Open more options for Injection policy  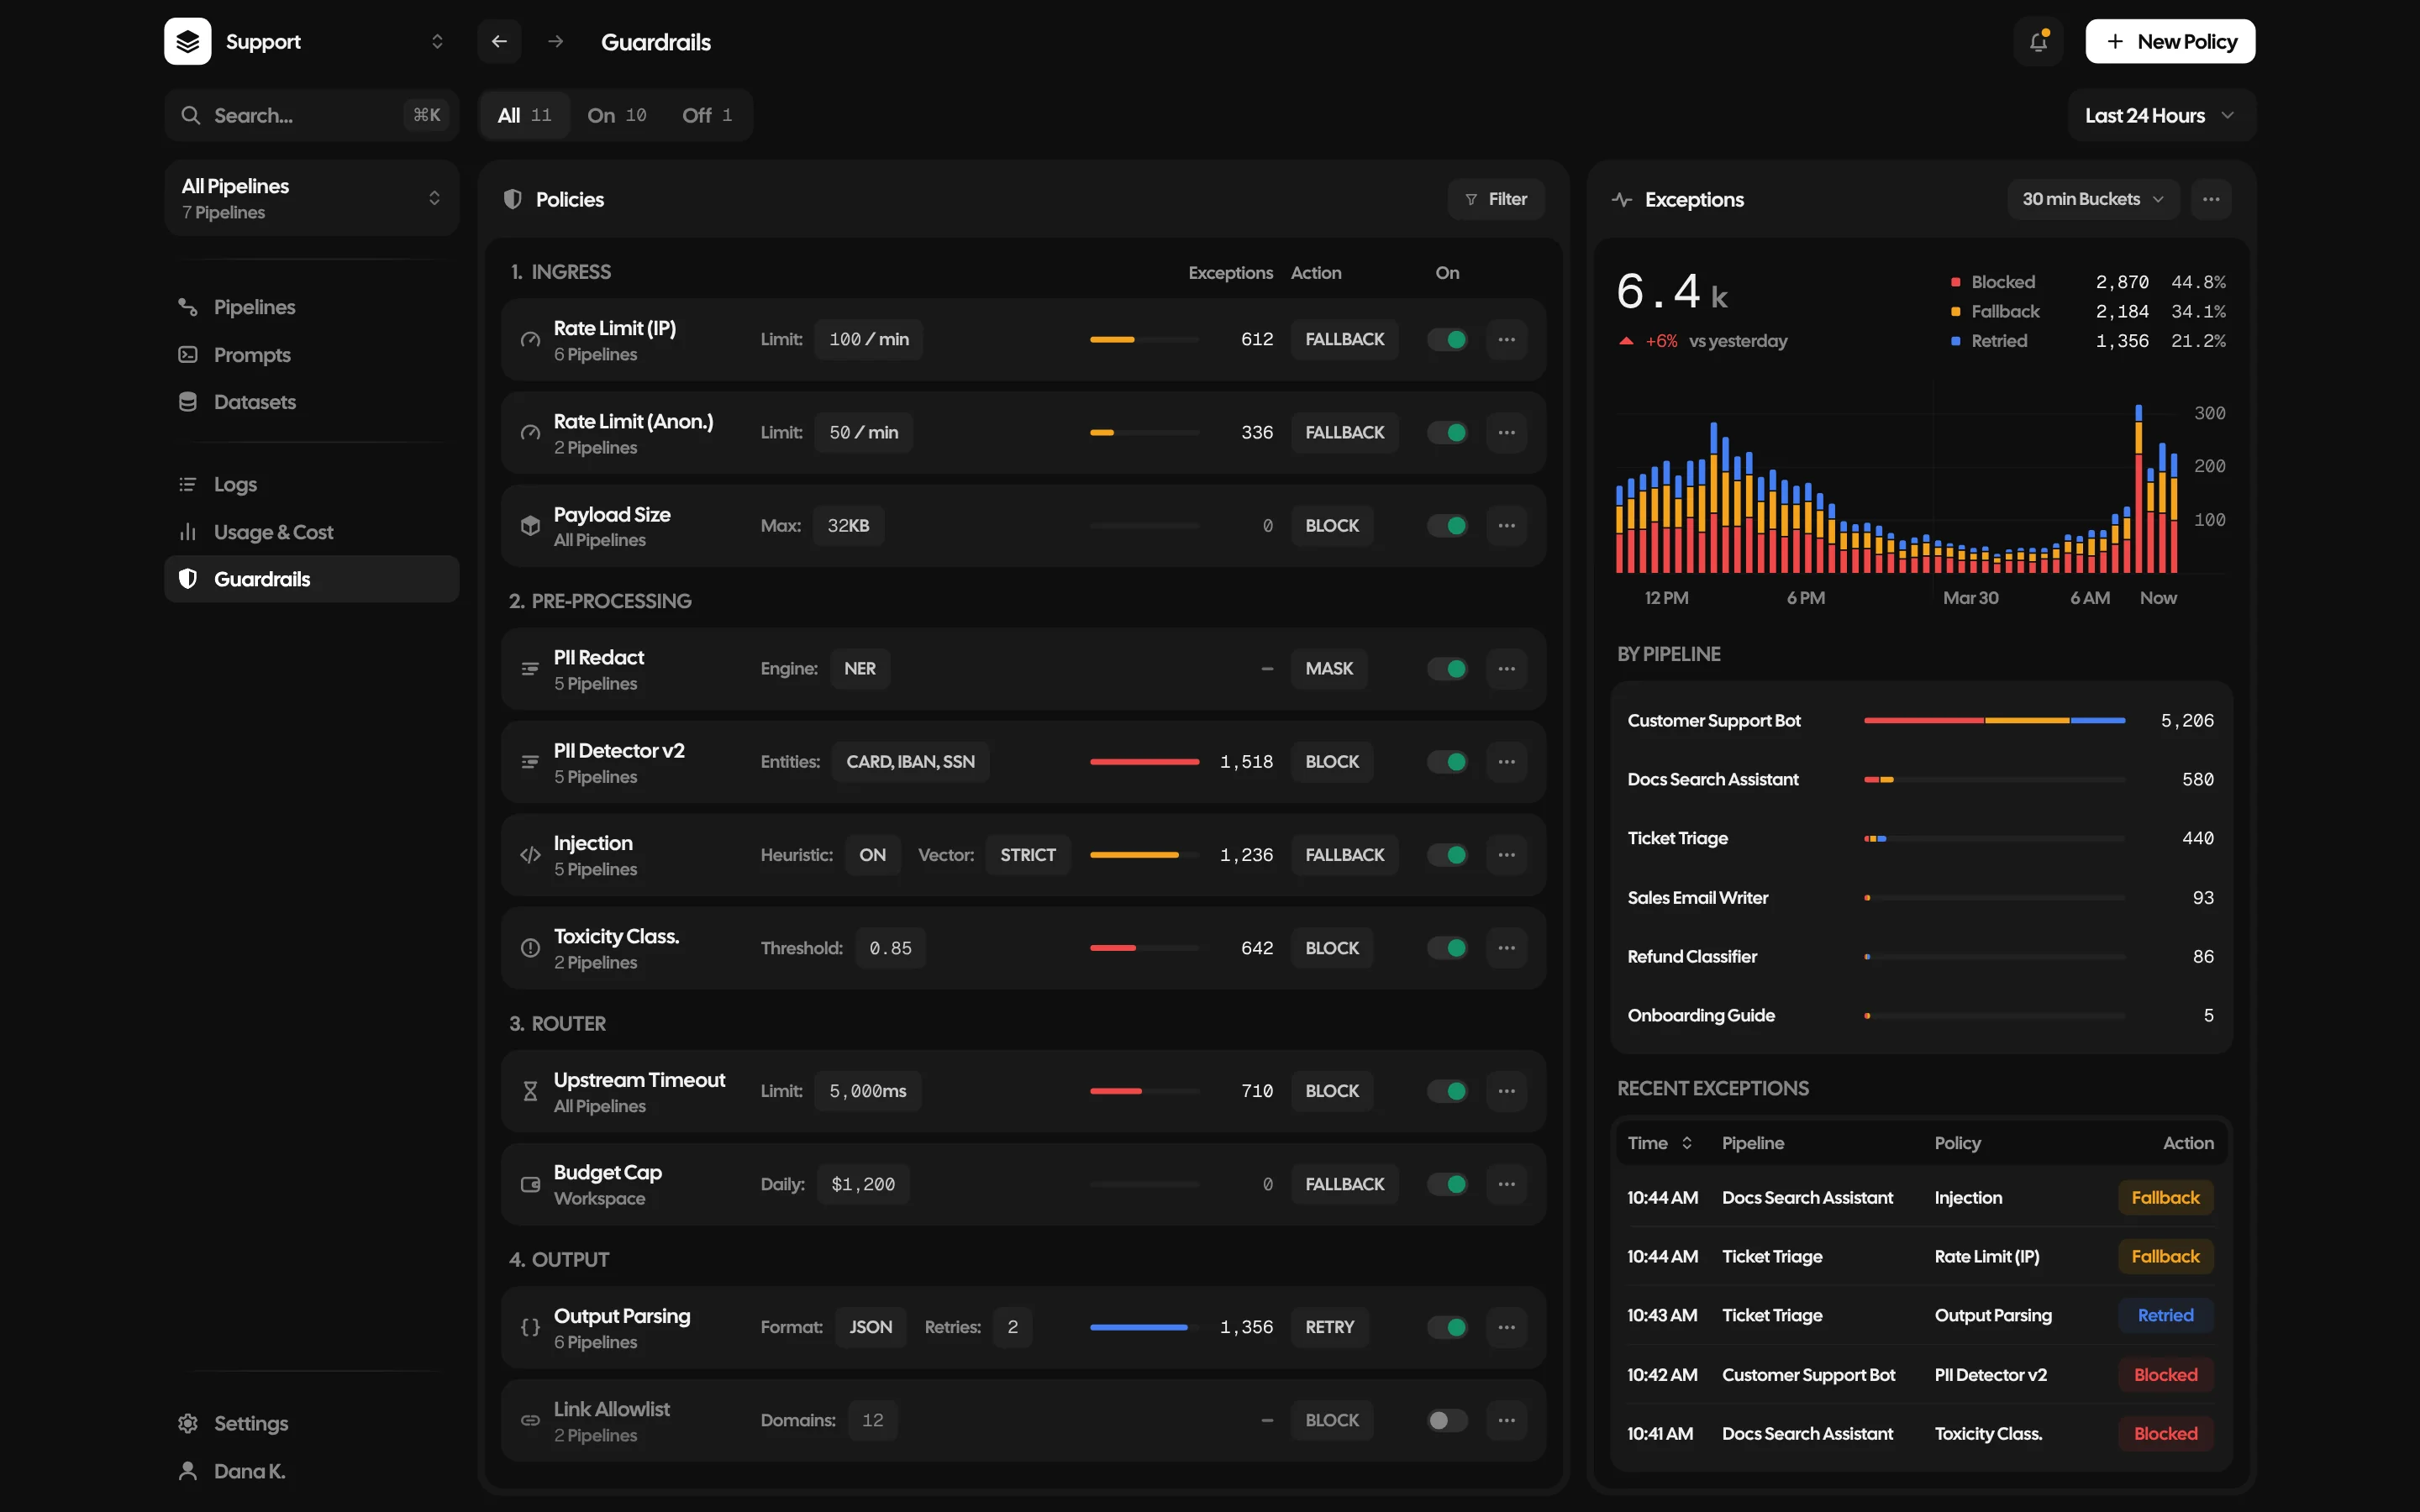click(1506, 855)
